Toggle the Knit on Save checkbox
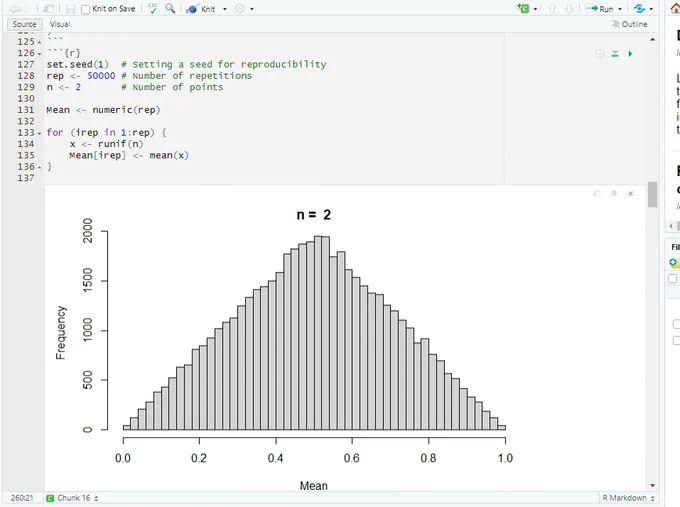 point(85,9)
